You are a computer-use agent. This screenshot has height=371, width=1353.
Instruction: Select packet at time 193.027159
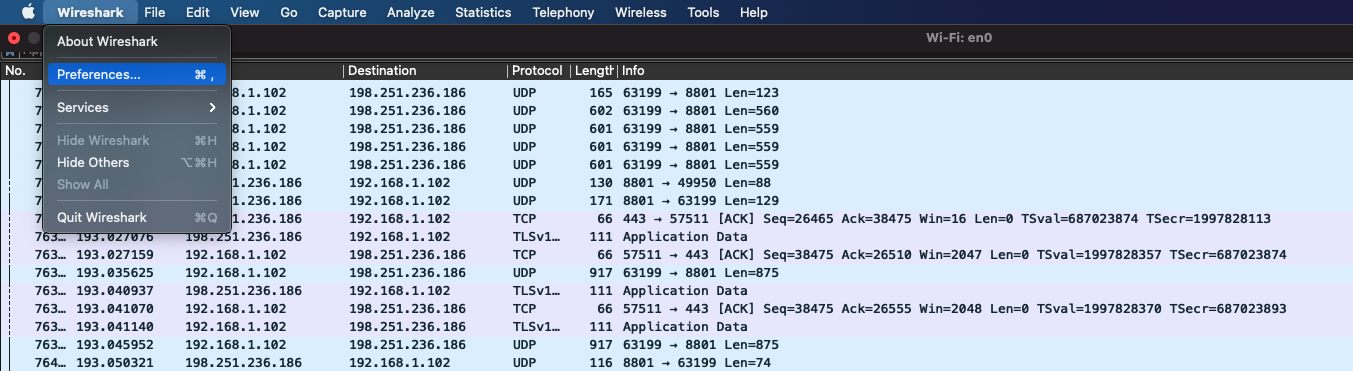tap(676, 254)
